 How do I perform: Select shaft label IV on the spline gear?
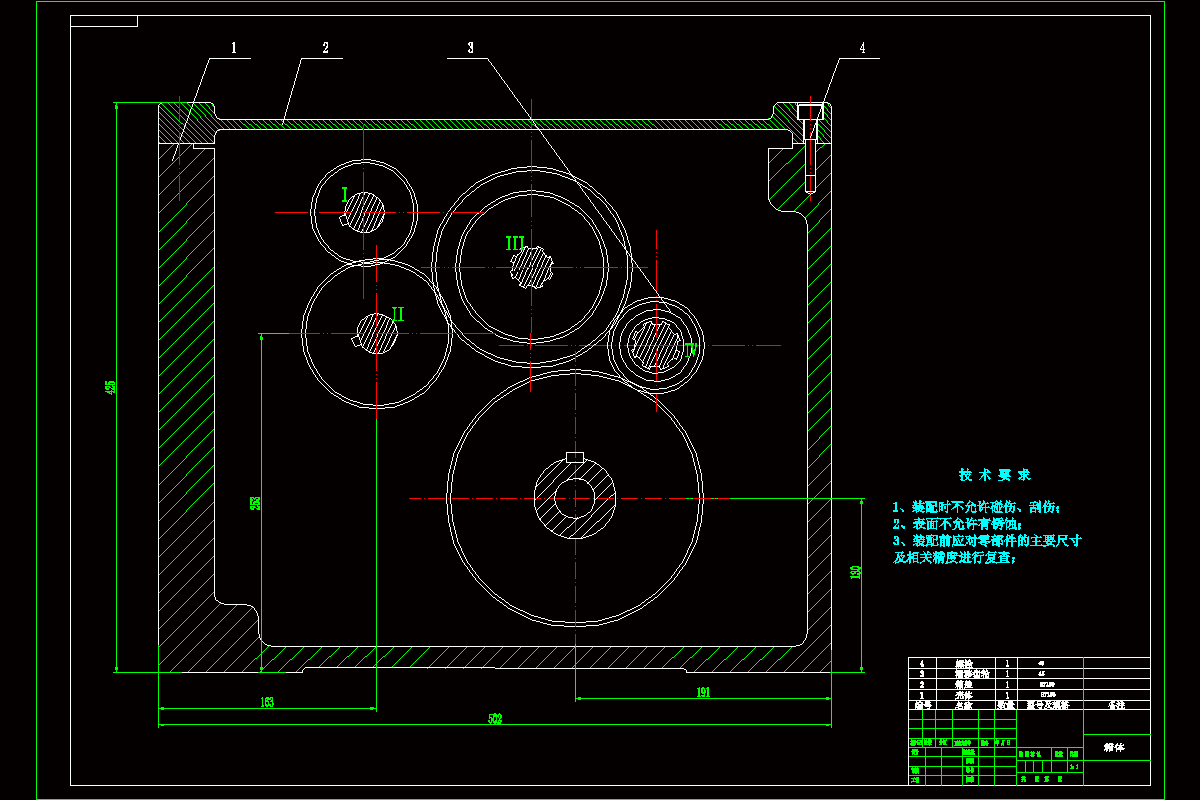(x=690, y=348)
